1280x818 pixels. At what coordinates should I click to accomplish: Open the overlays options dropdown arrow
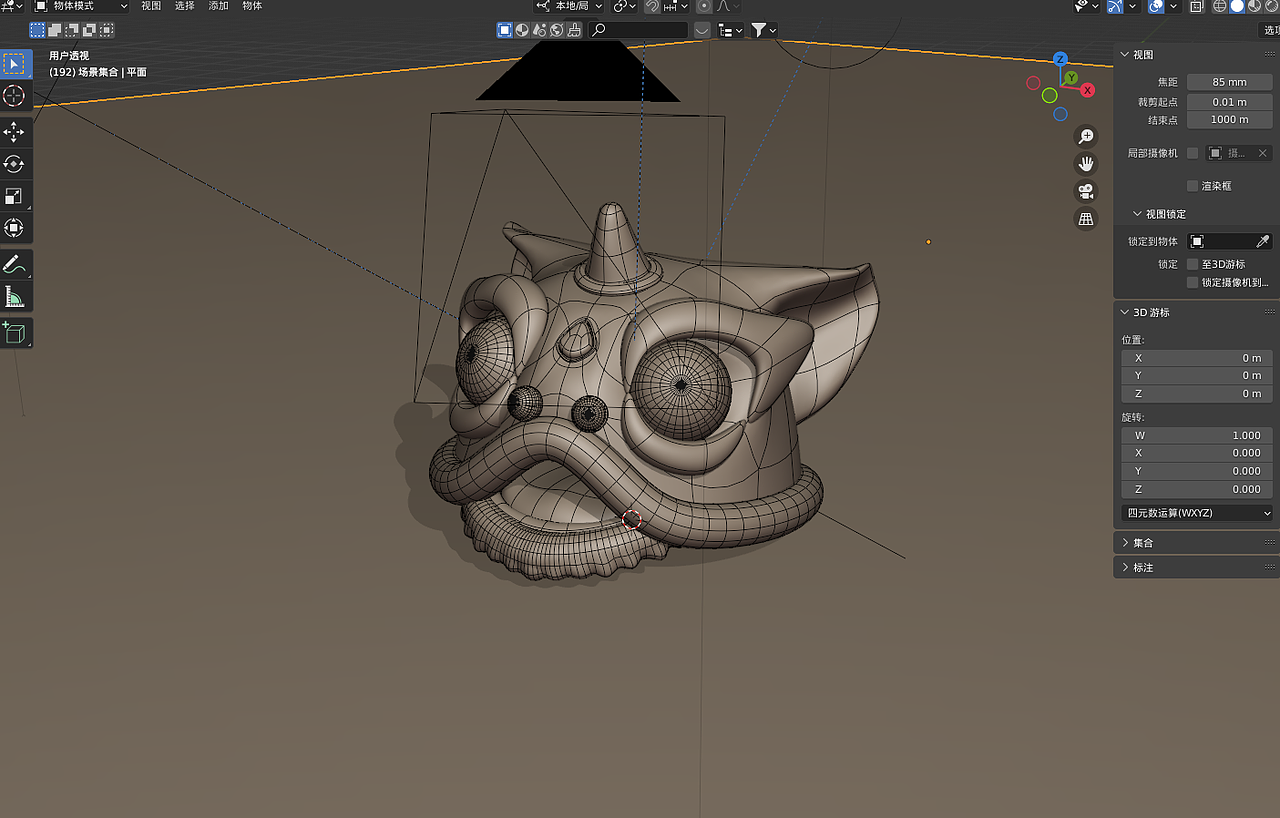(1175, 6)
